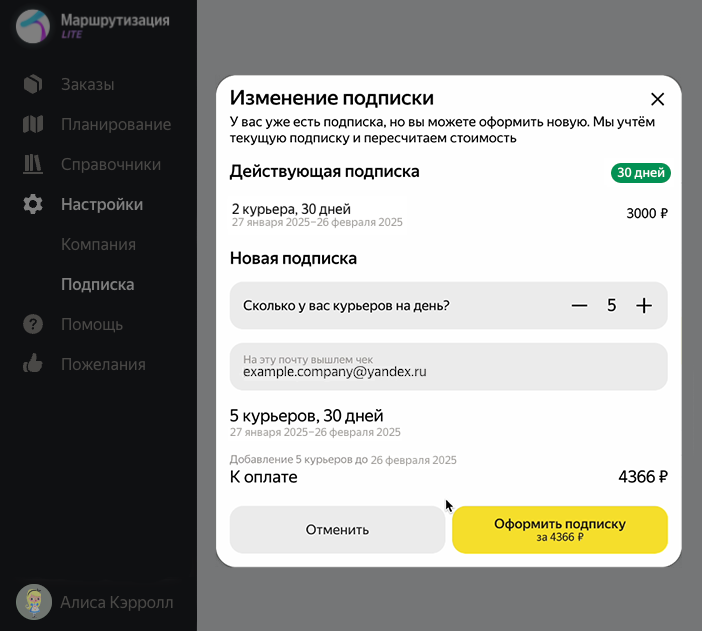Image resolution: width=702 pixels, height=631 pixels.
Task: Click the Маршрутизация Lite logo icon
Action: (34, 26)
